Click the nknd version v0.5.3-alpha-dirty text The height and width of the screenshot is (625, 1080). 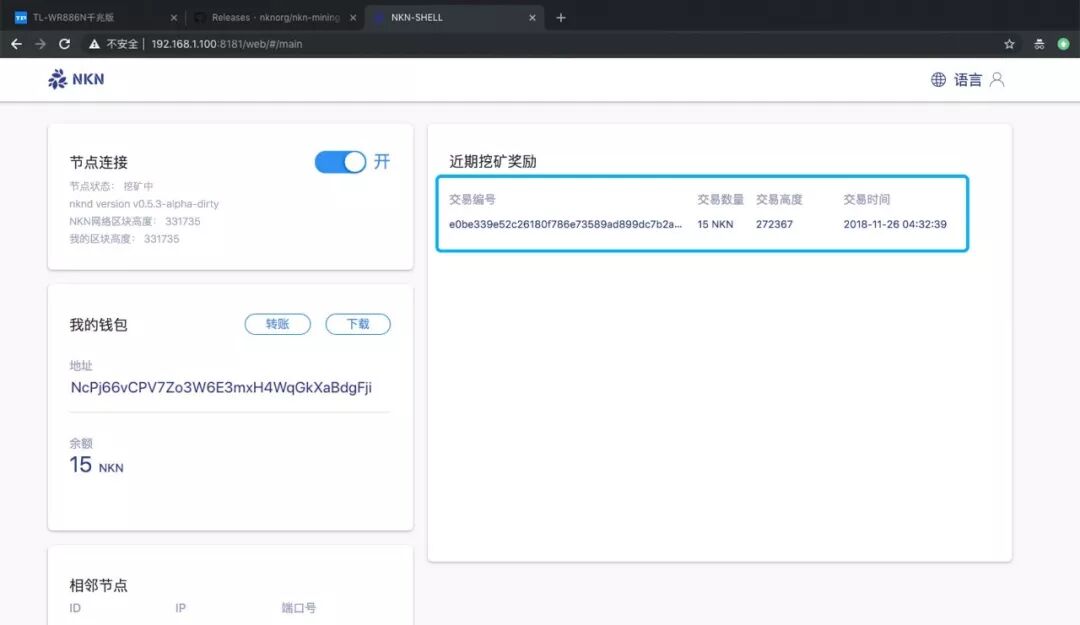(144, 204)
